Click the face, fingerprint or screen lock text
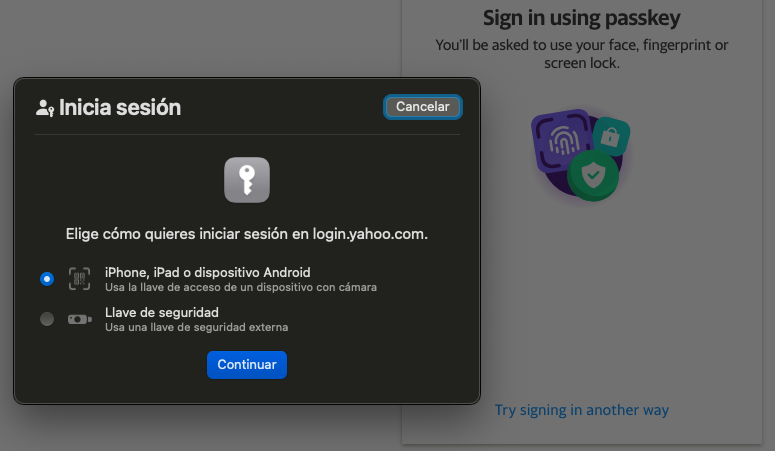 [x=581, y=54]
